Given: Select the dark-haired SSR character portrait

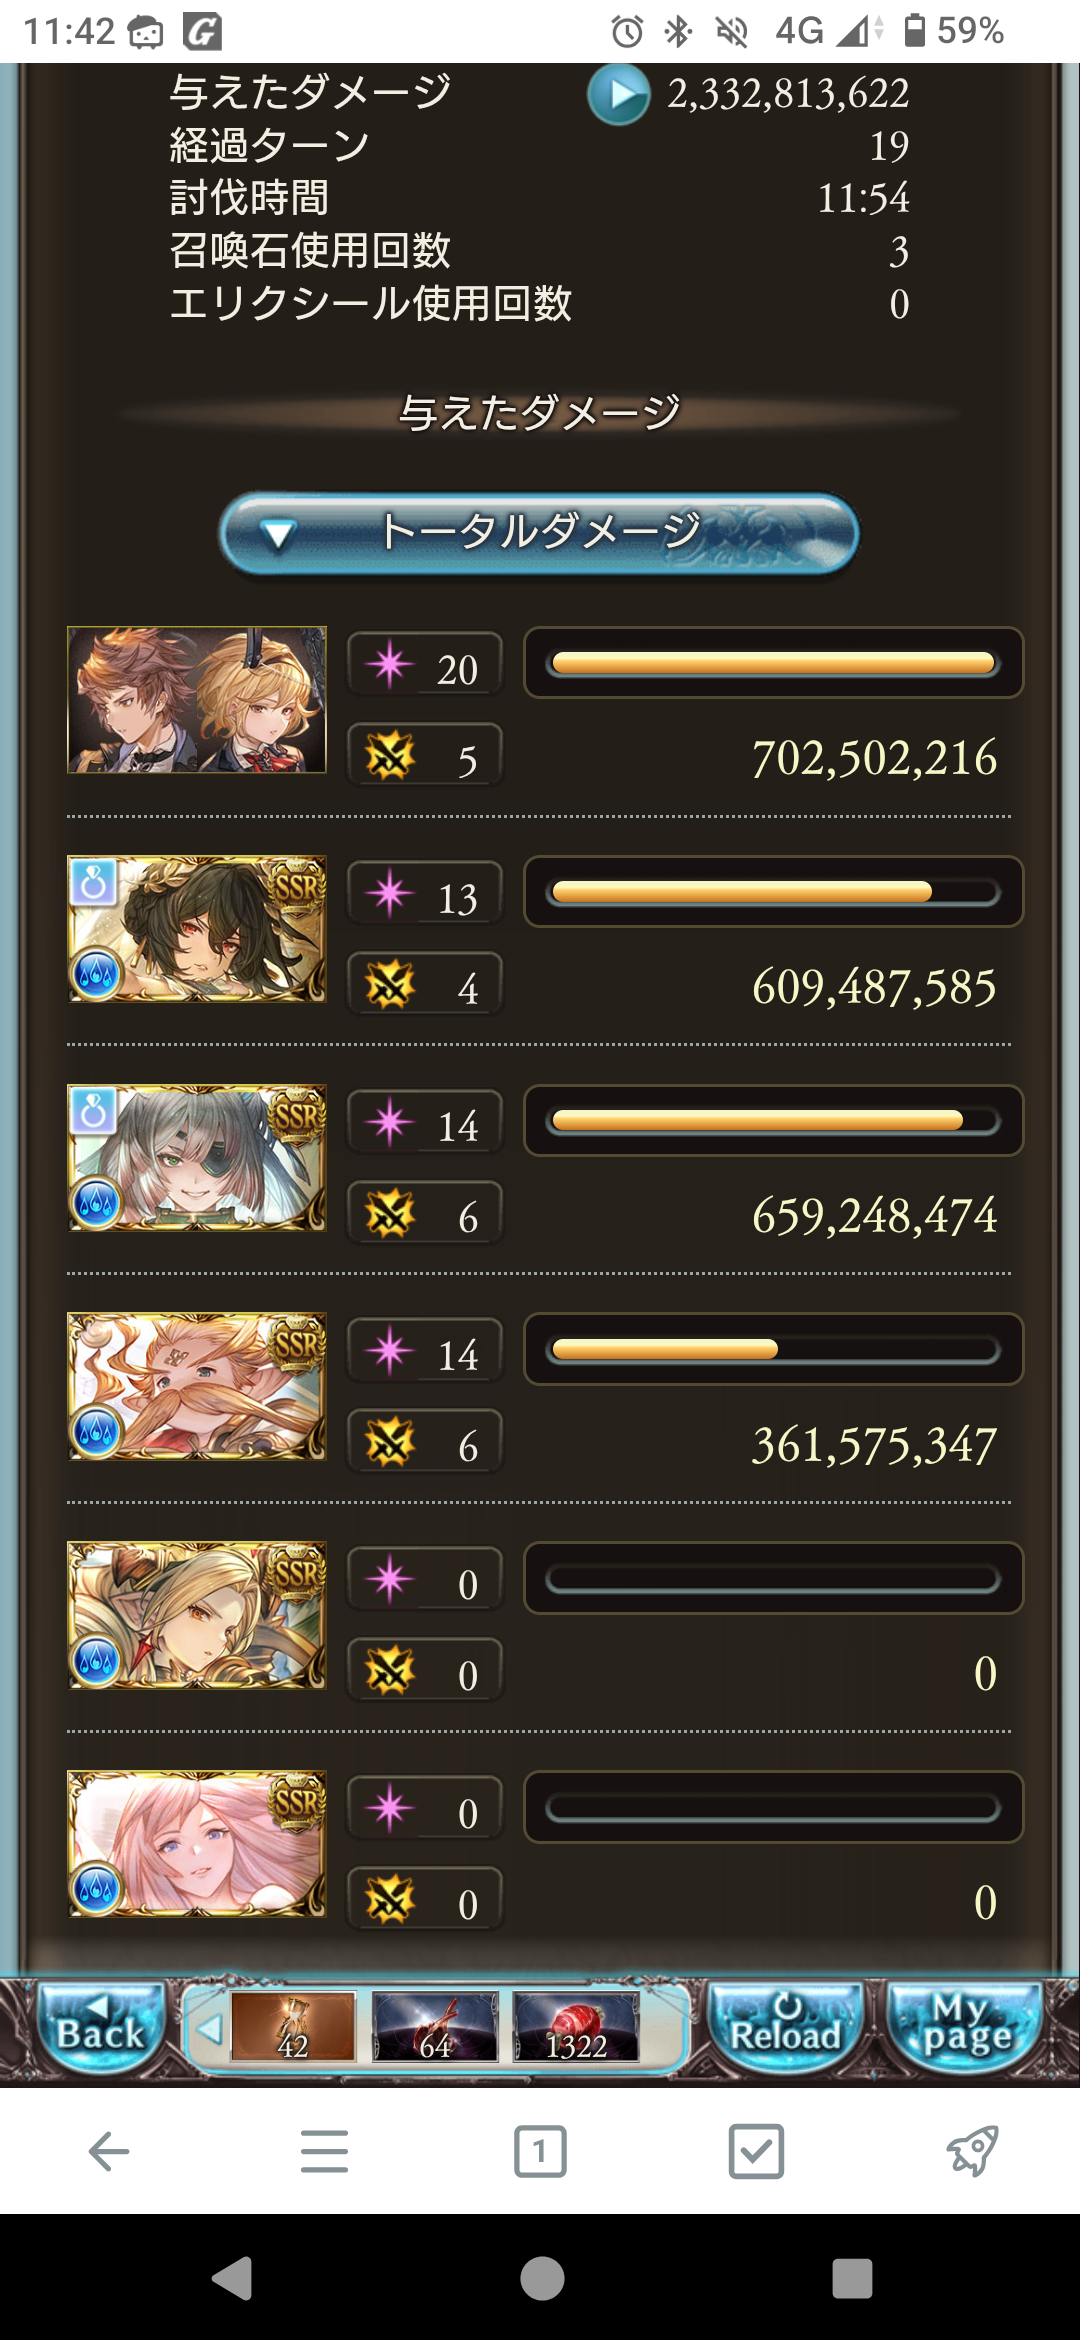Looking at the screenshot, I should click(197, 929).
